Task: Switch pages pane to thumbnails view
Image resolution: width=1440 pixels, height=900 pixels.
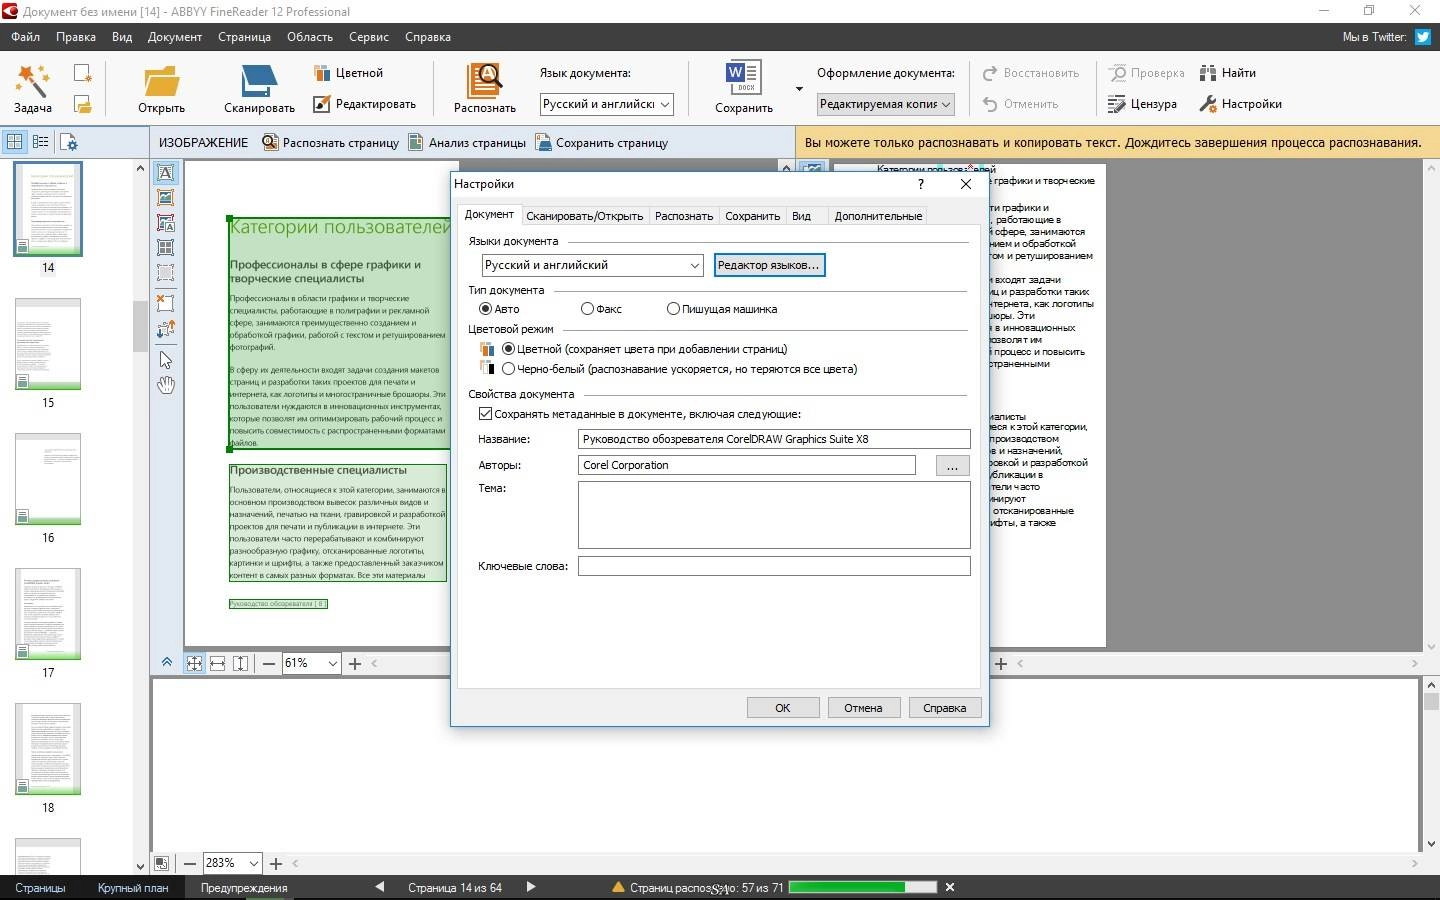Action: click(15, 142)
